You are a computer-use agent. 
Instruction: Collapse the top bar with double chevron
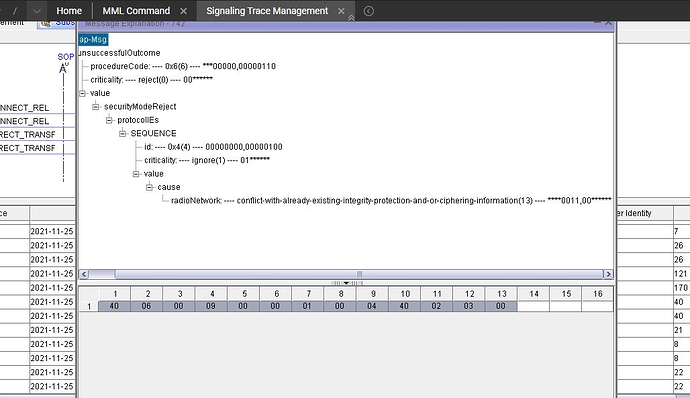[351, 18]
